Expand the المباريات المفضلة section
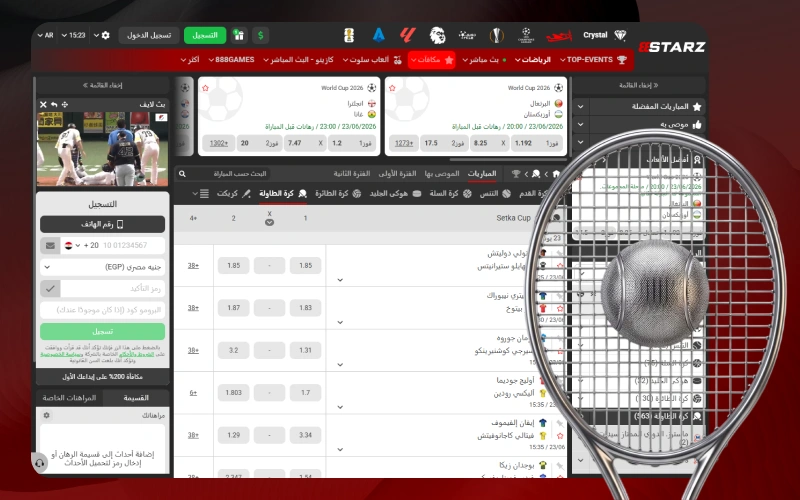800x500 pixels. [581, 107]
